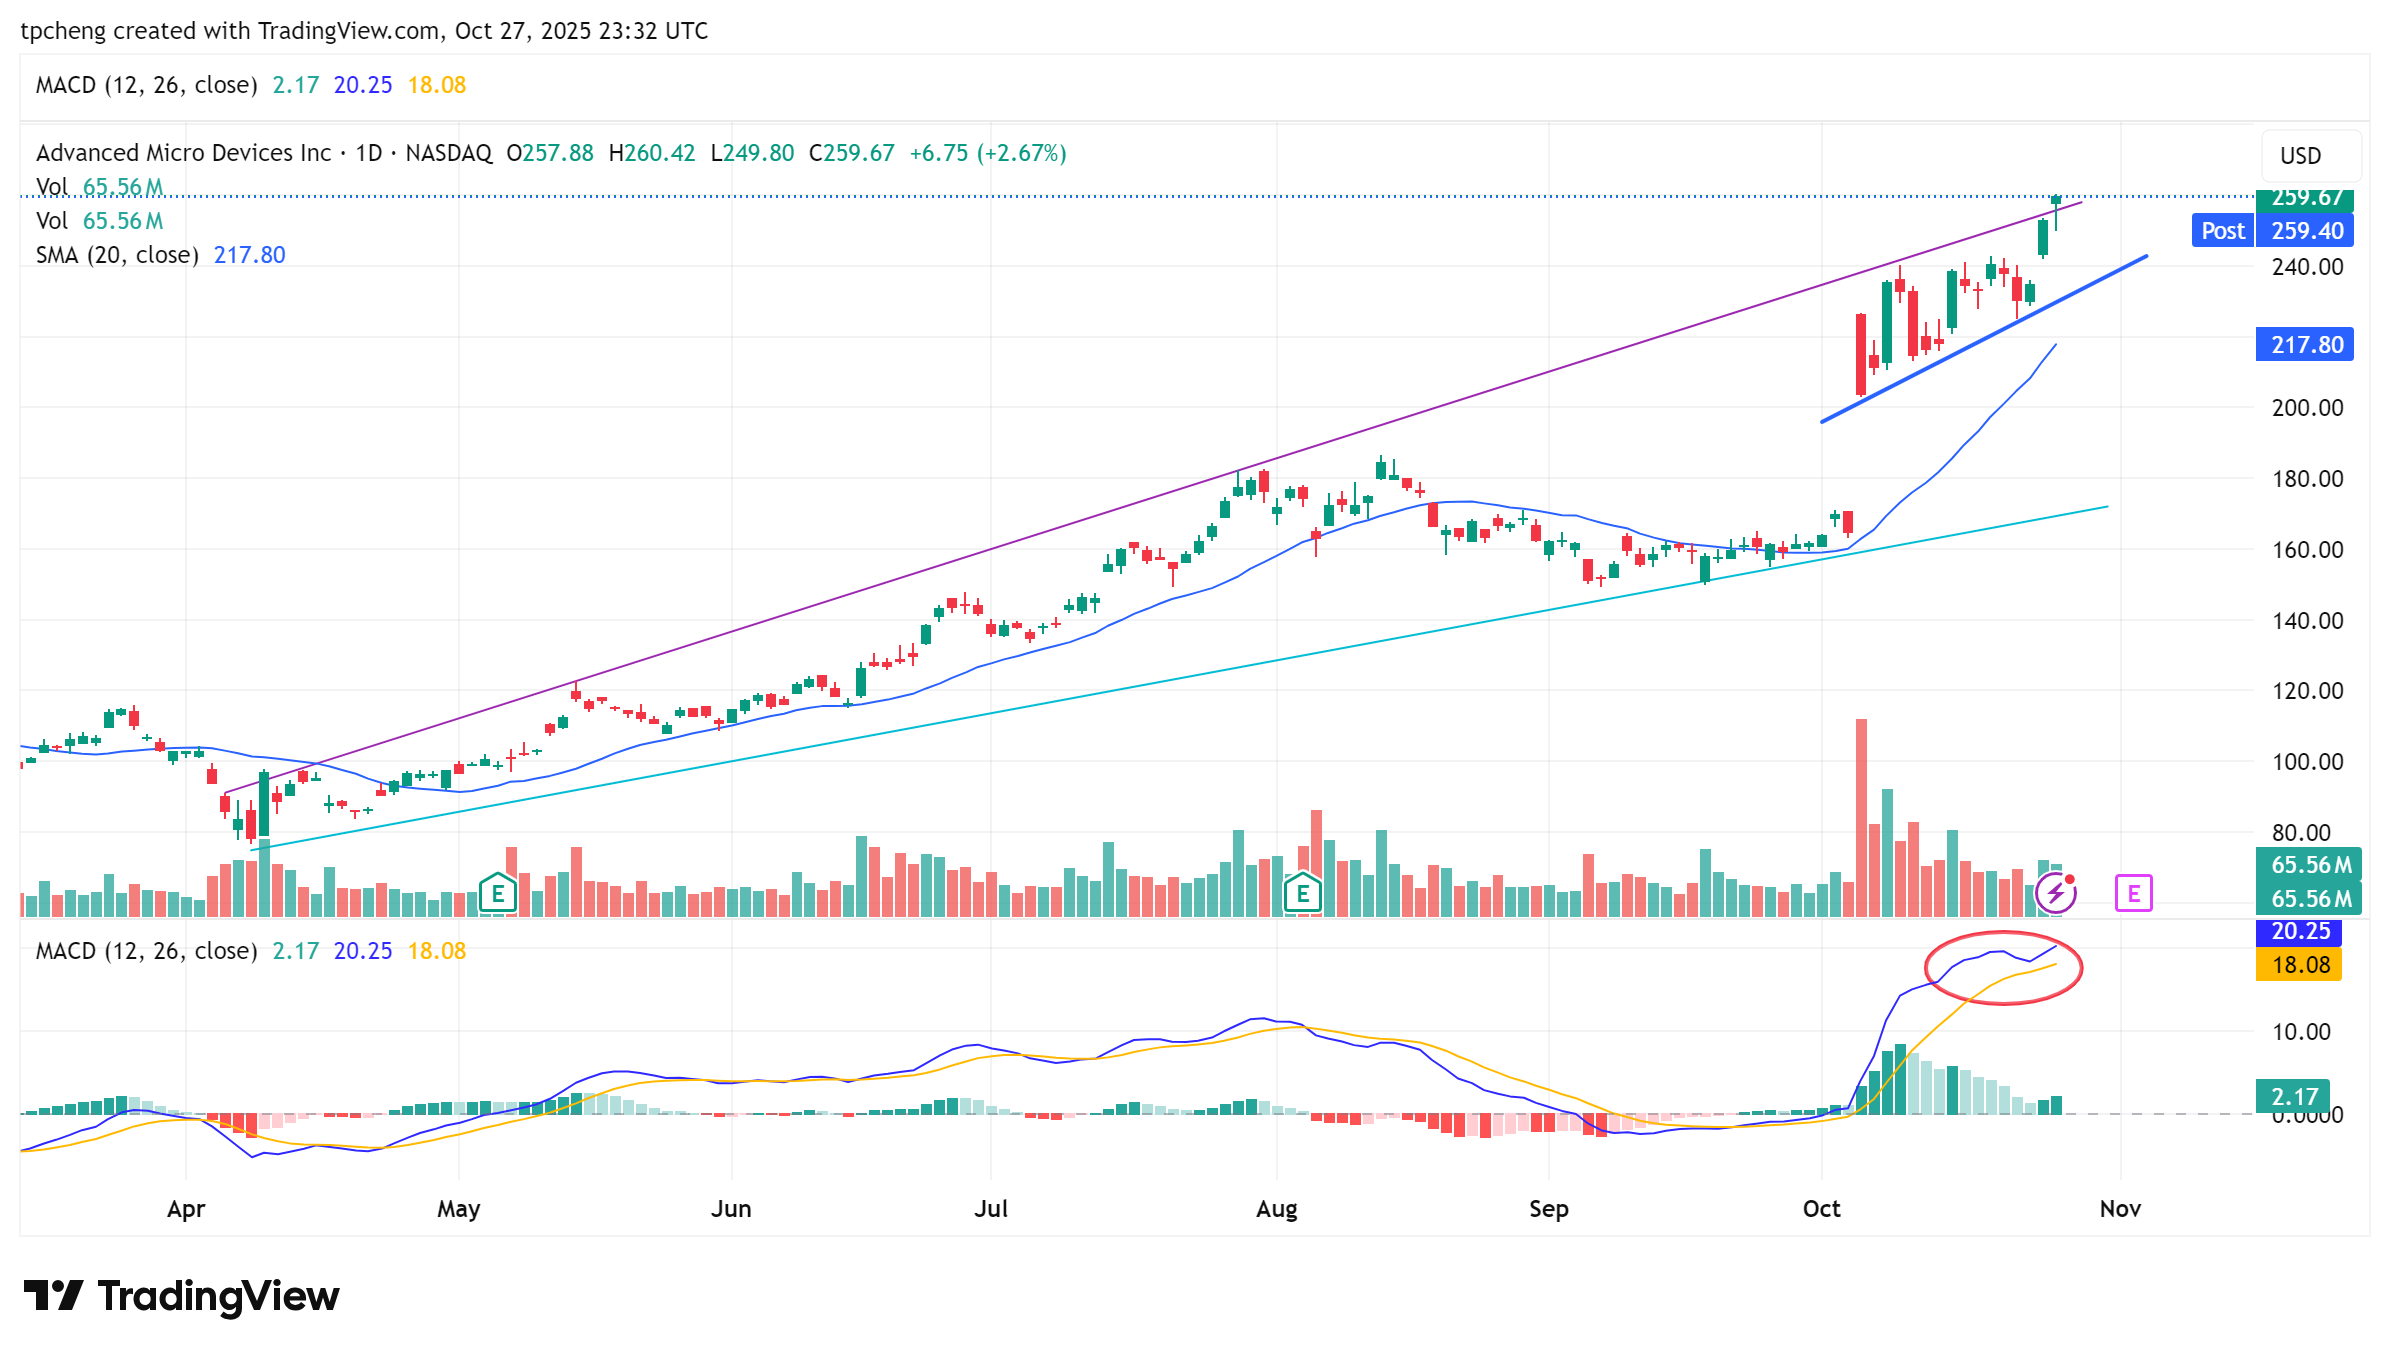Click the purple upcoming earnings E icon

(x=2133, y=893)
